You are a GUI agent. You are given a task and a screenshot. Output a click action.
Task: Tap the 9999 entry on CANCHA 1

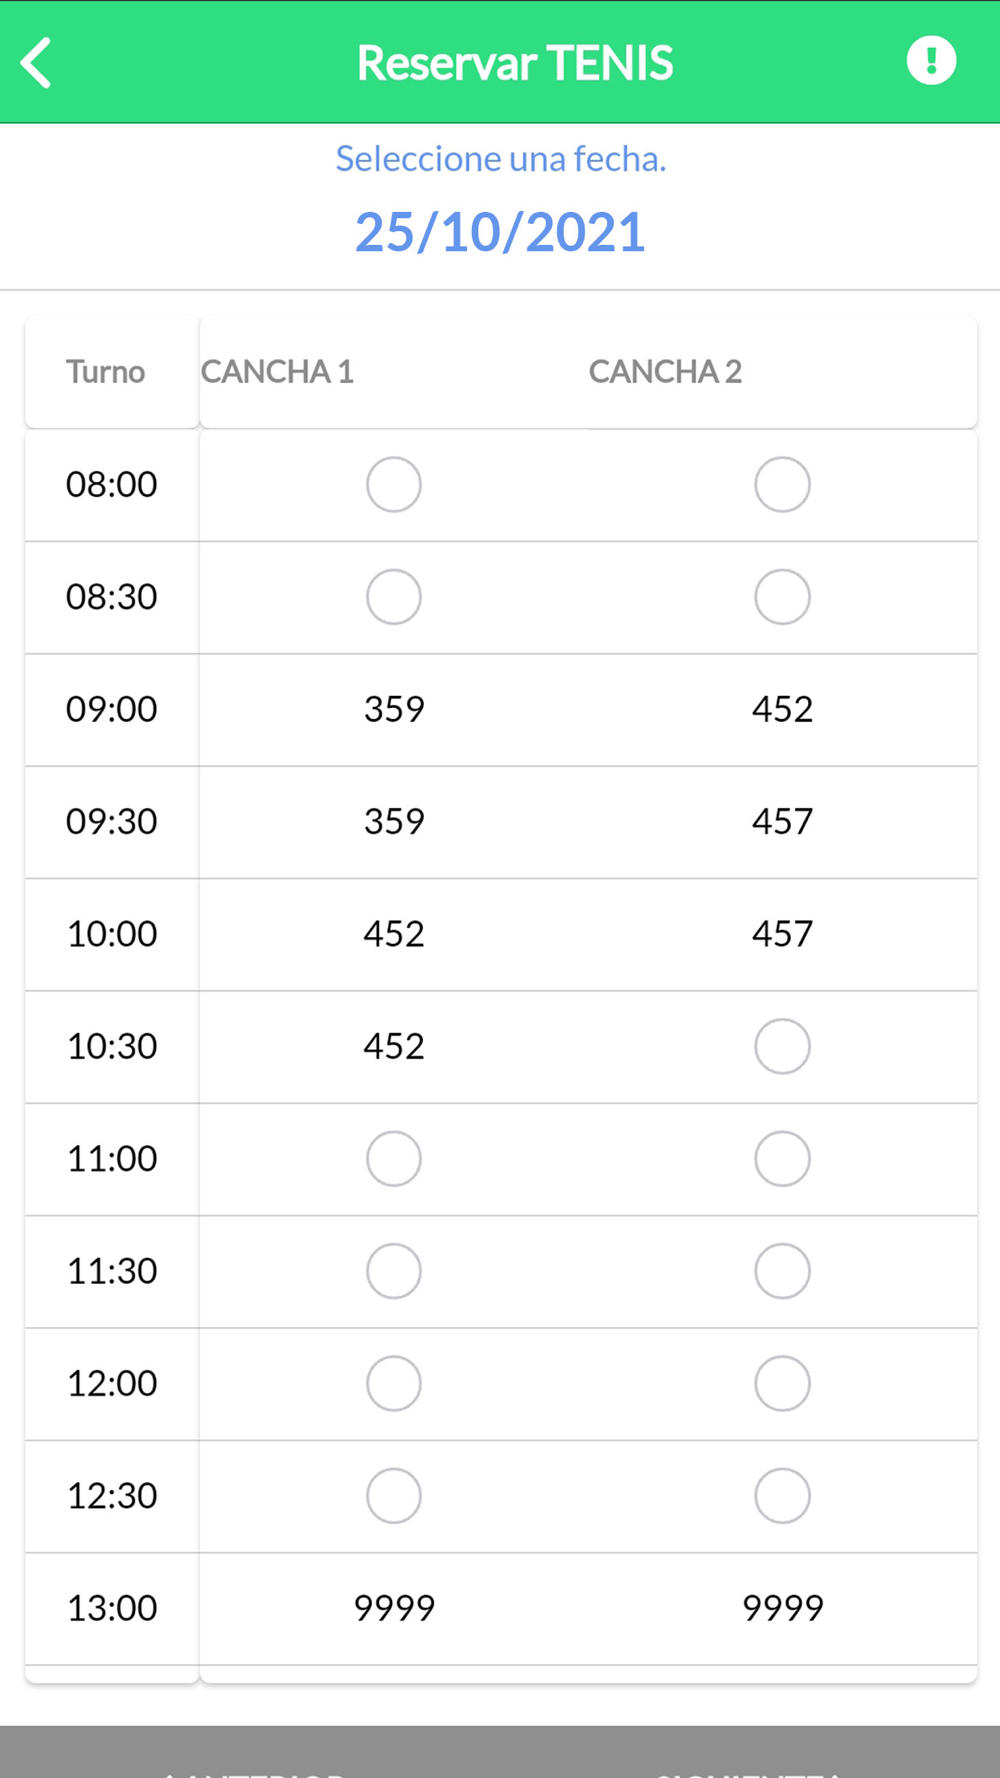pos(394,1608)
